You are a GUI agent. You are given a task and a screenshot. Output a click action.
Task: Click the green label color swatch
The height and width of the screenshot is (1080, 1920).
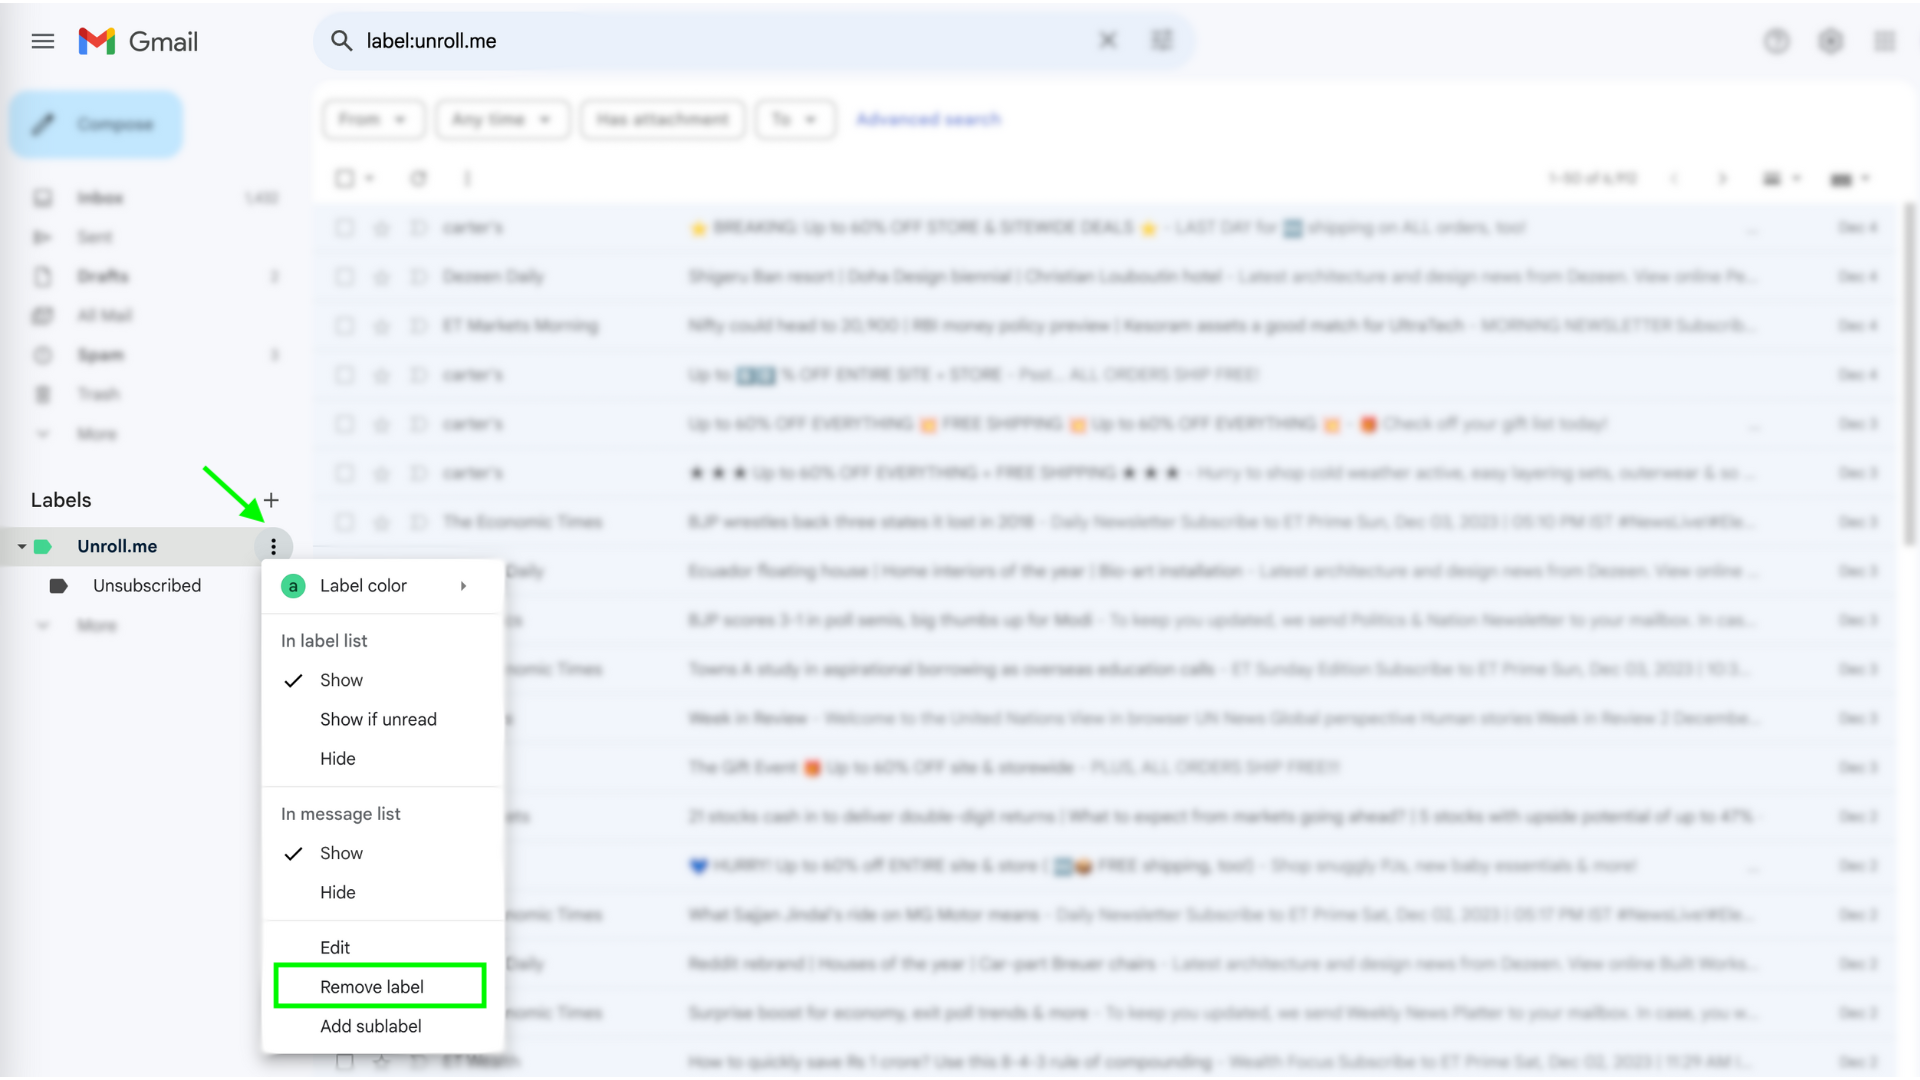(293, 586)
